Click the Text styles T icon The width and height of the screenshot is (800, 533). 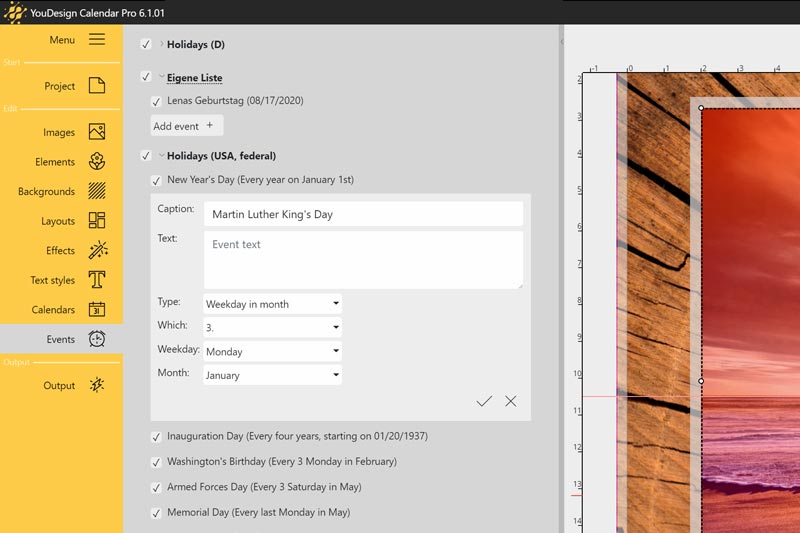pyautogui.click(x=97, y=280)
